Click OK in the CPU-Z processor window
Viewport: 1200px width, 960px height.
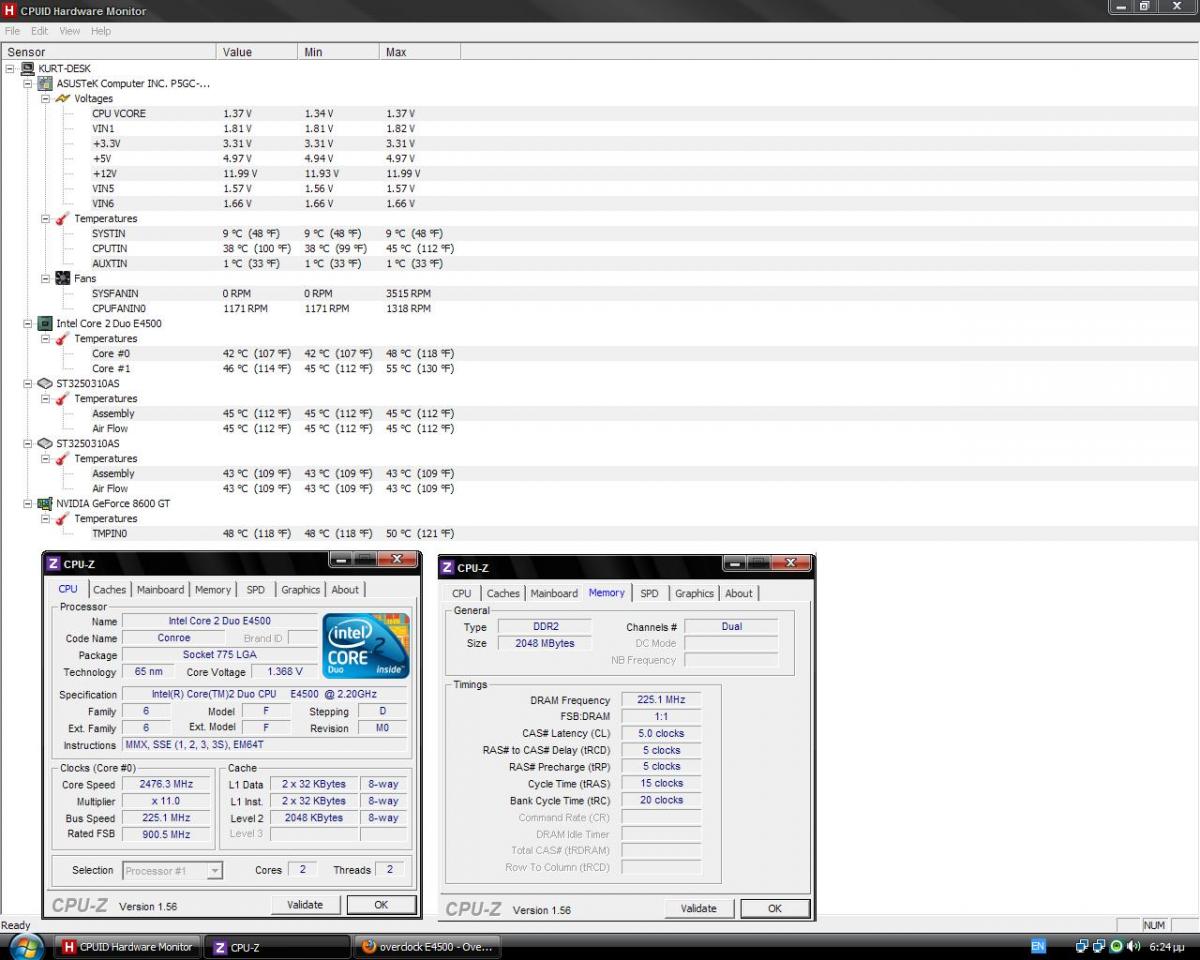click(x=381, y=905)
